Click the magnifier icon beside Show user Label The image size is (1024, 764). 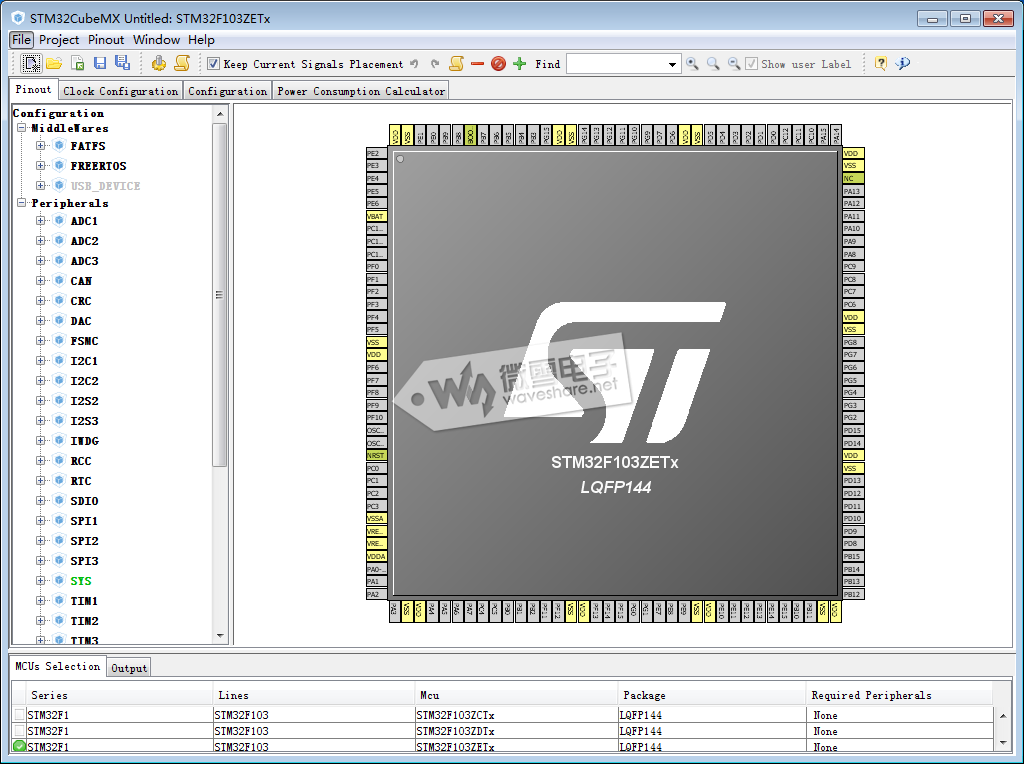pos(734,63)
